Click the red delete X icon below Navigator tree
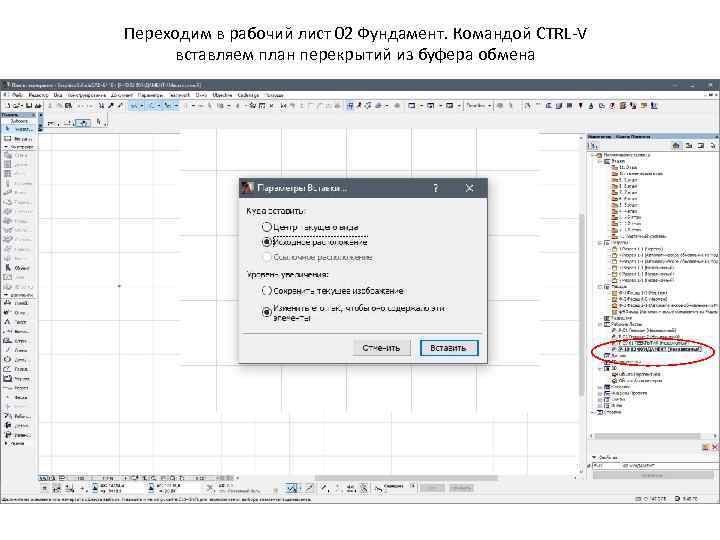This screenshot has width=720, height=540. point(714,447)
